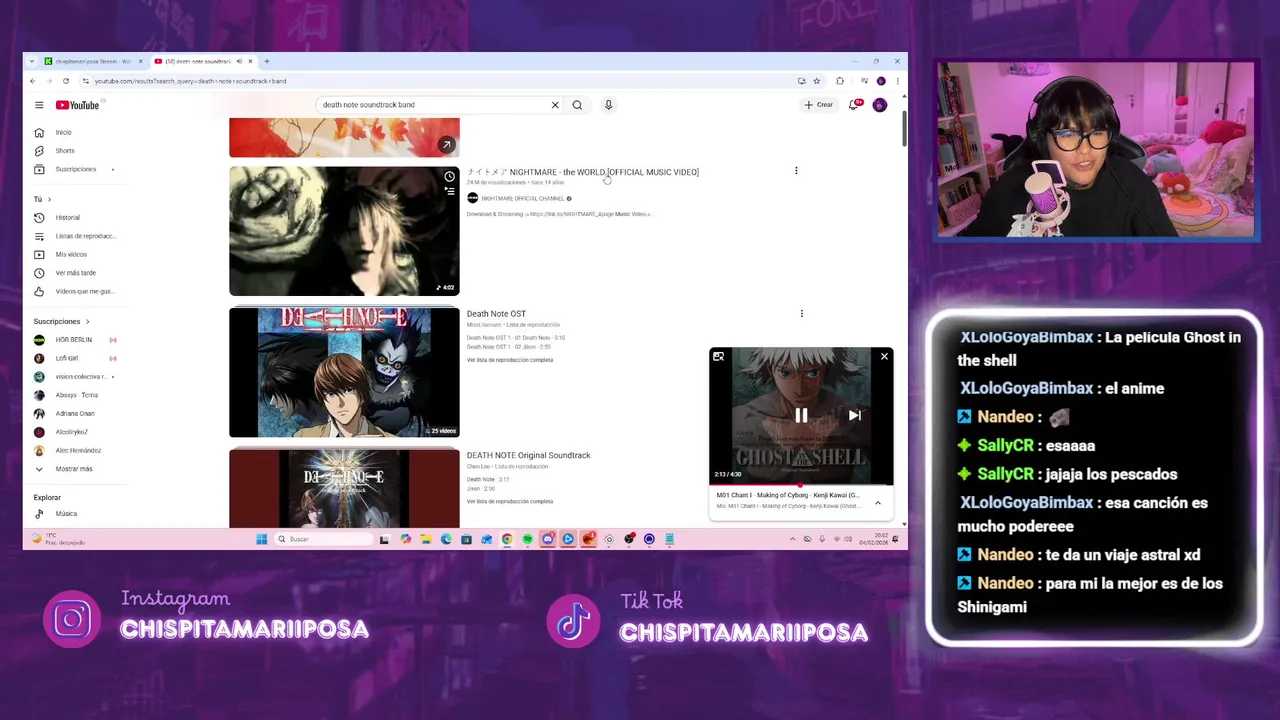Reload the page
The image size is (1280, 720).
click(x=66, y=81)
